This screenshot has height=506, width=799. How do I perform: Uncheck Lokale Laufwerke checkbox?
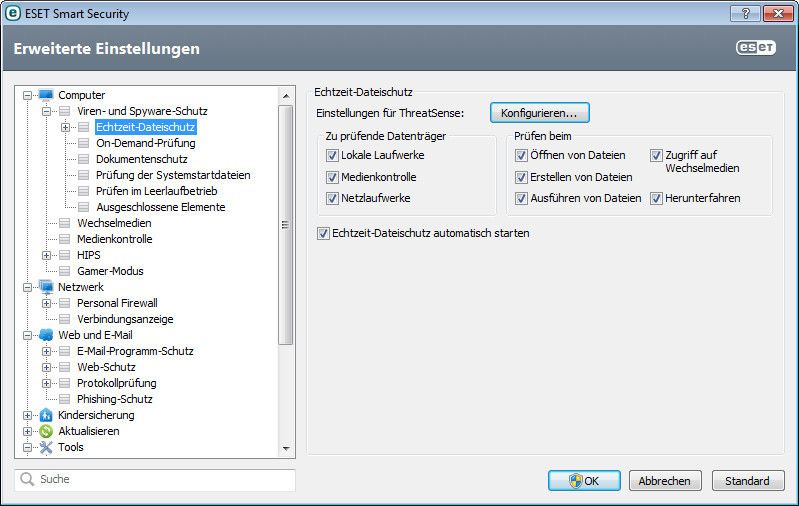(x=332, y=155)
